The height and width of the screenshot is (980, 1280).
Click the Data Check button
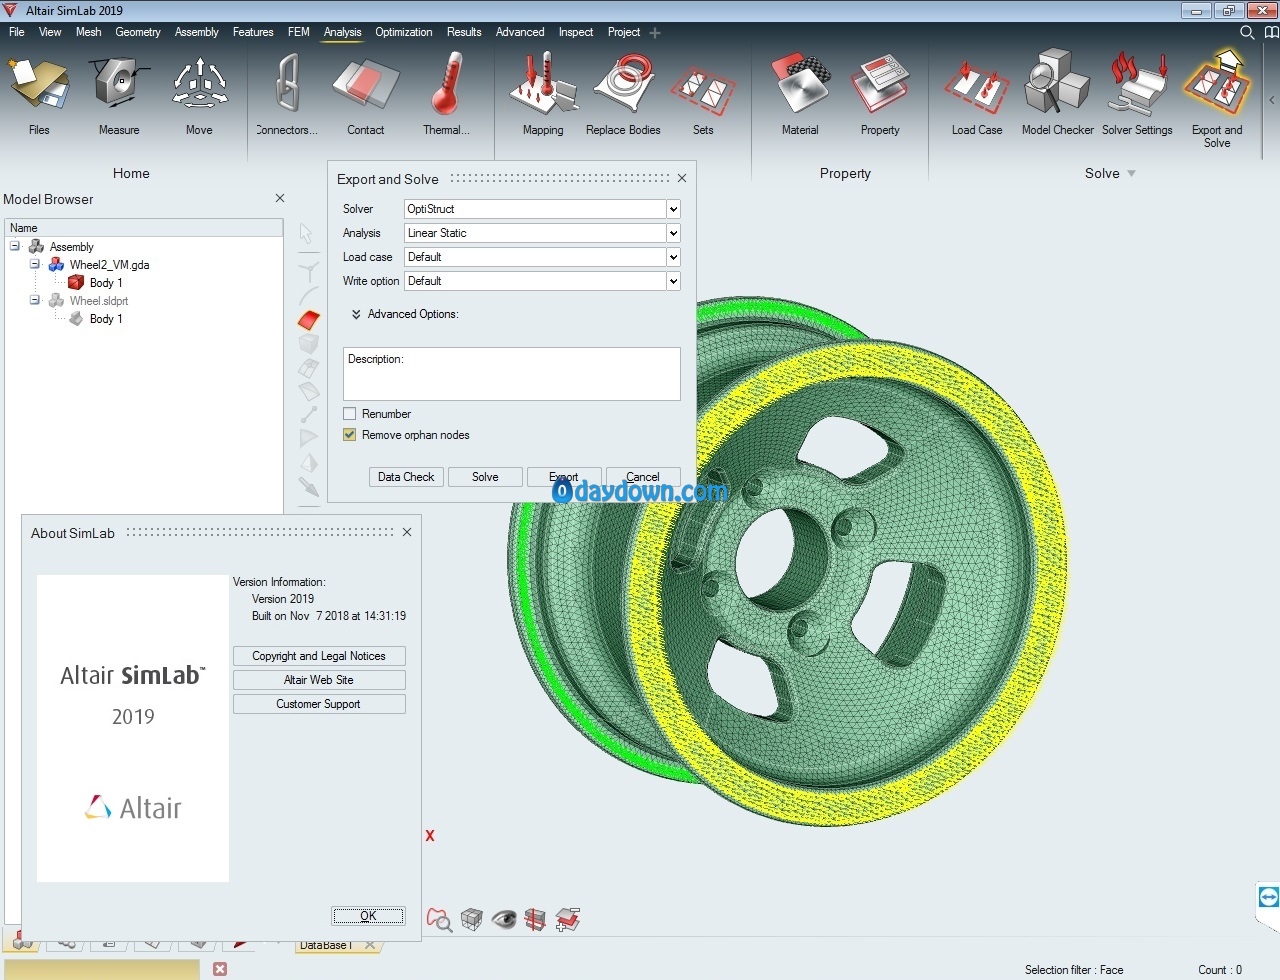(x=406, y=477)
